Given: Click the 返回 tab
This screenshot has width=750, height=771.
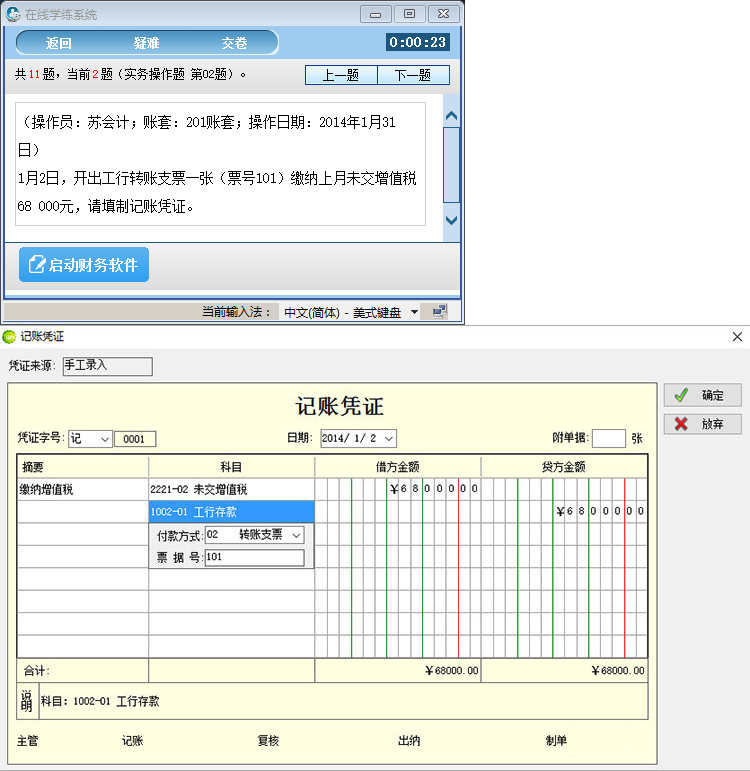Looking at the screenshot, I should point(59,43).
